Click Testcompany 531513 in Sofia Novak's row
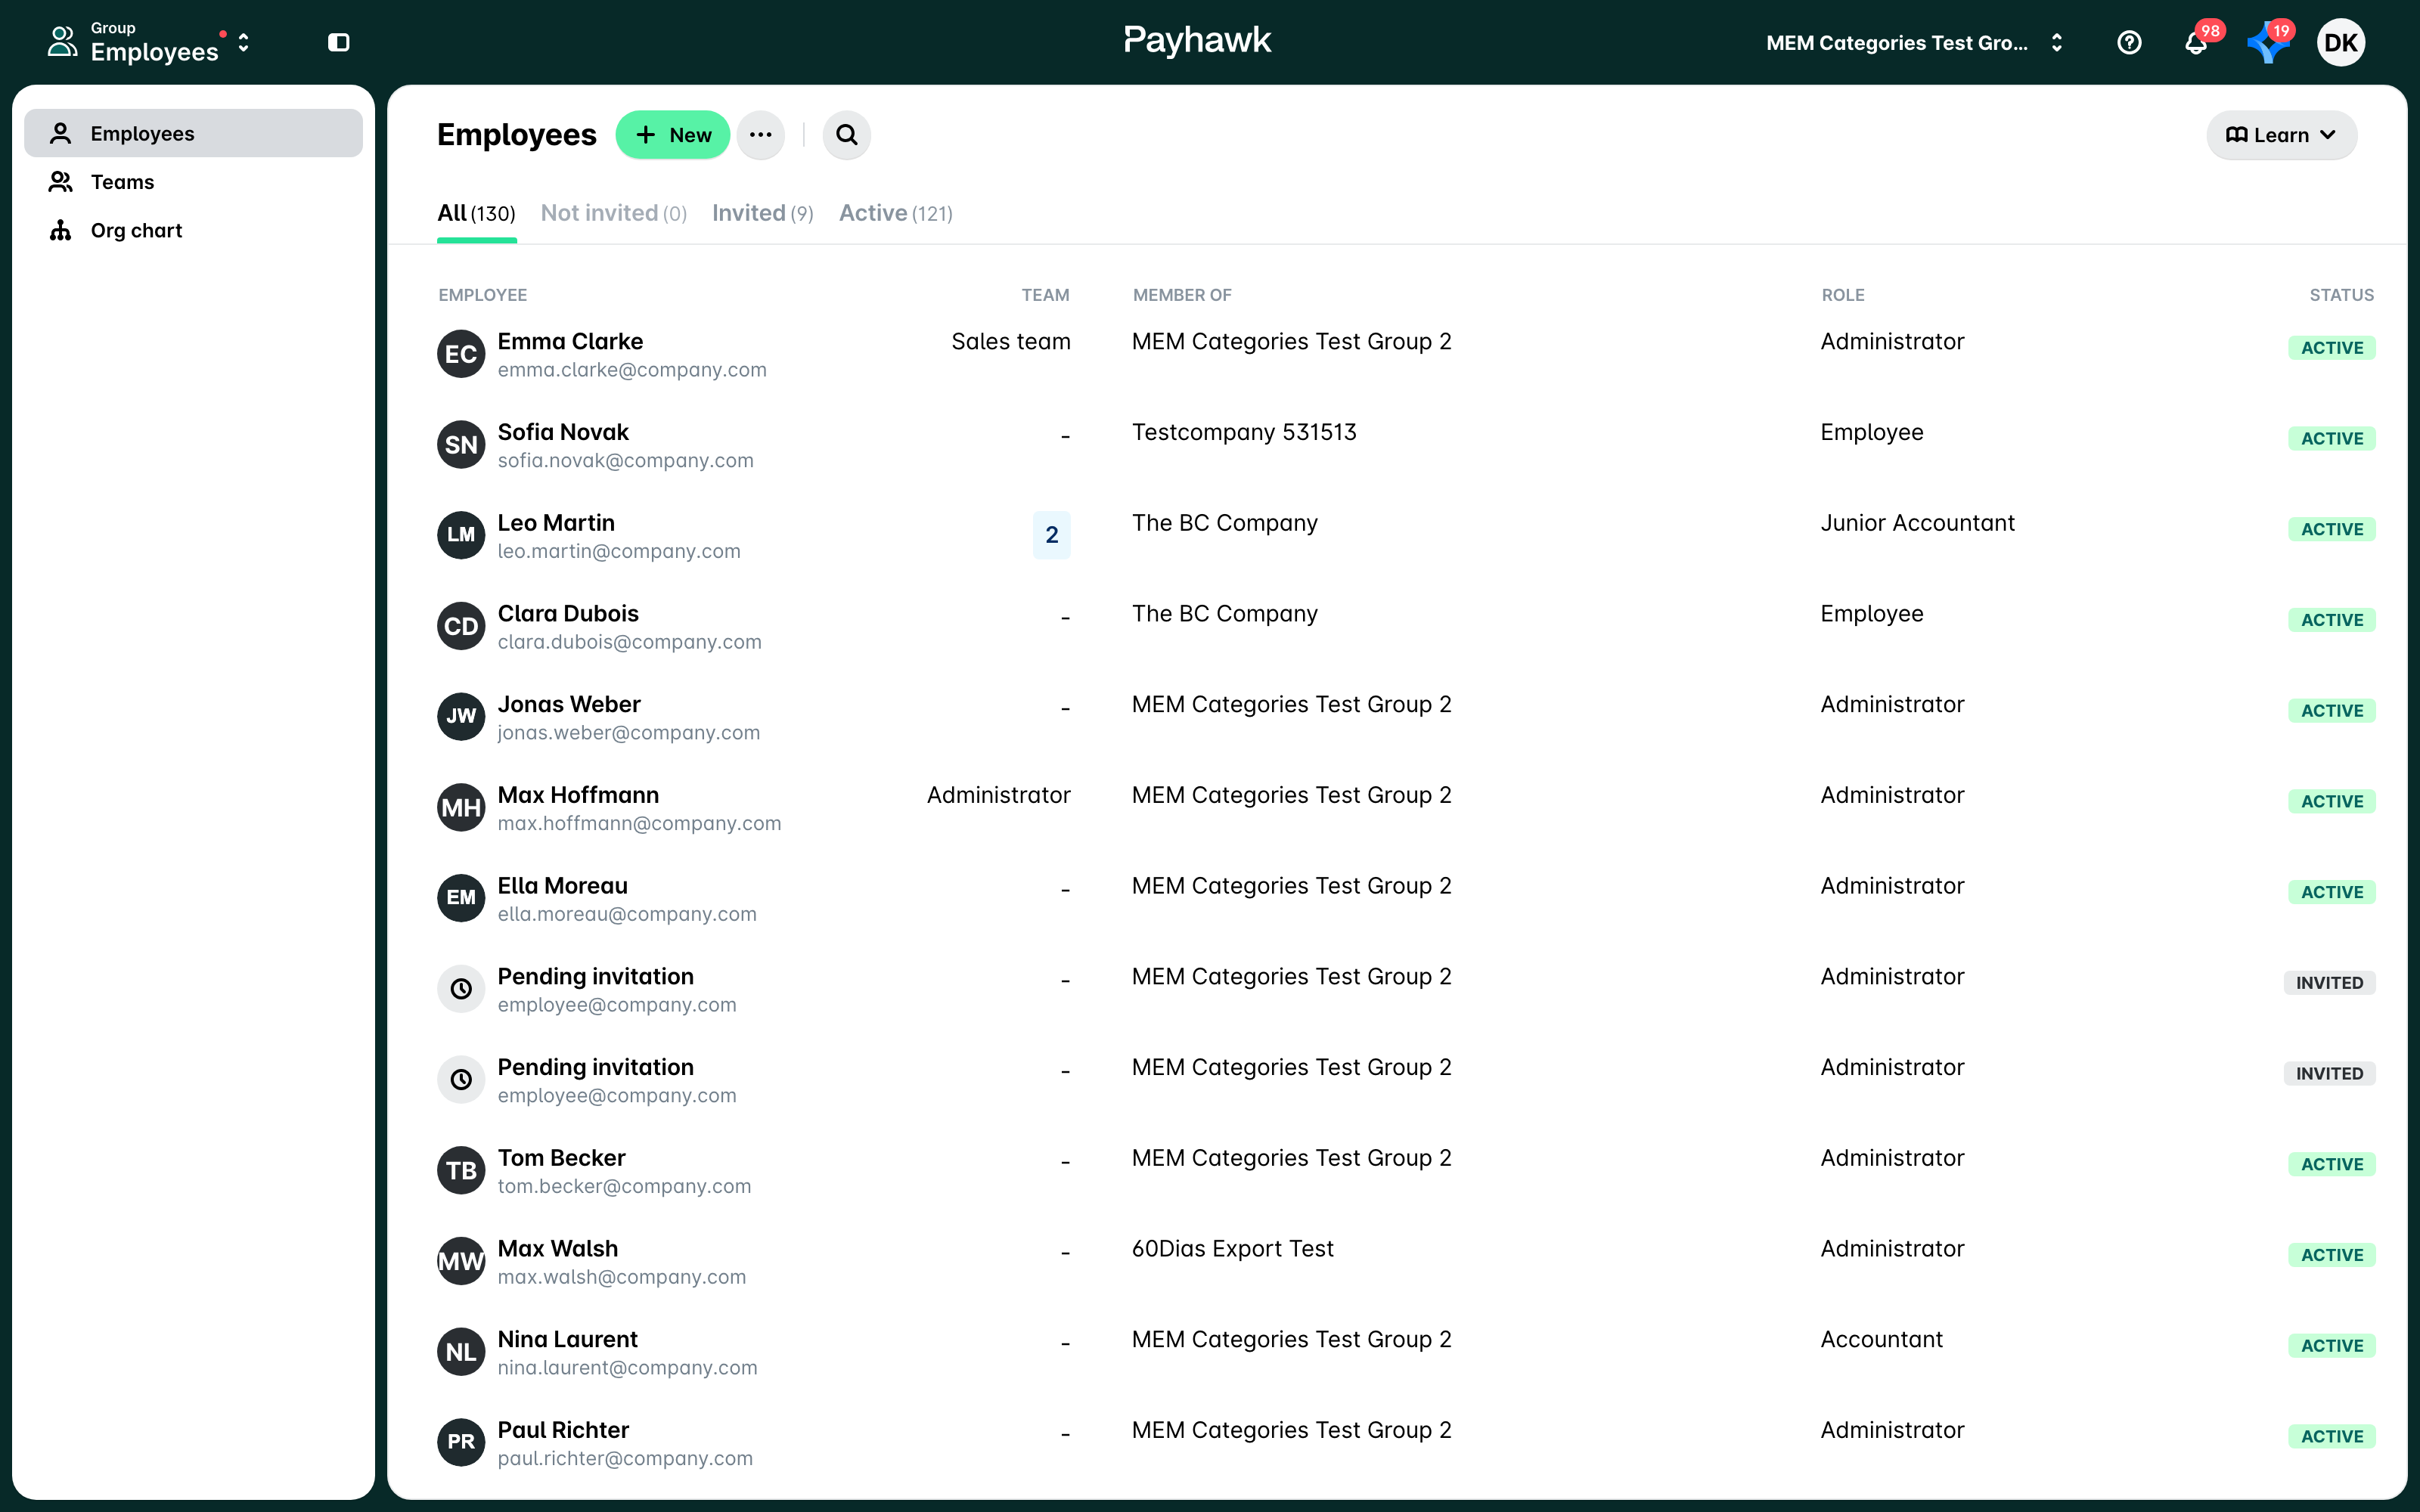This screenshot has width=2420, height=1512. 1244,432
